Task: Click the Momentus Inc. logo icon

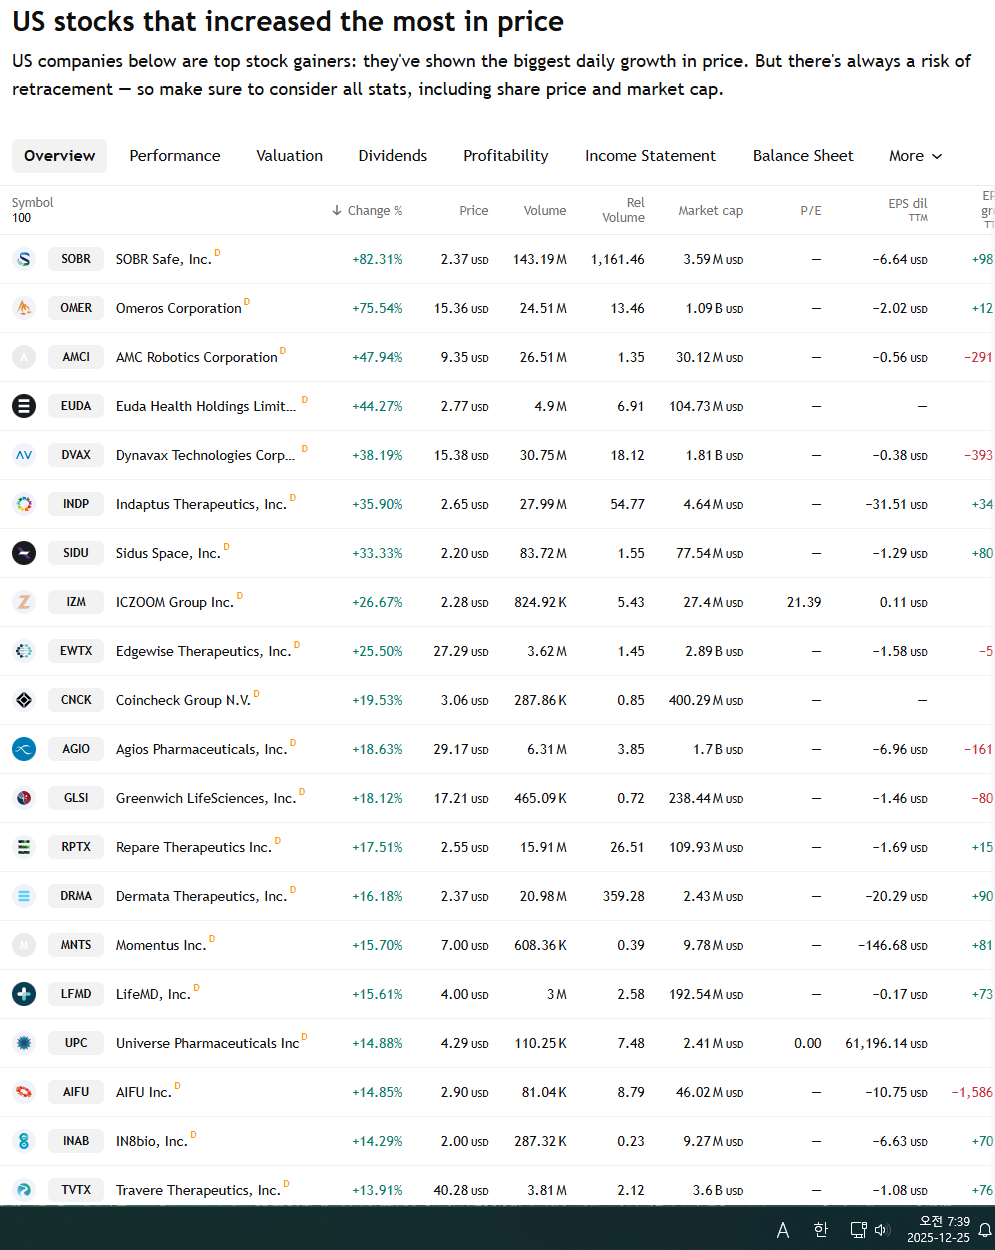Action: 24,945
